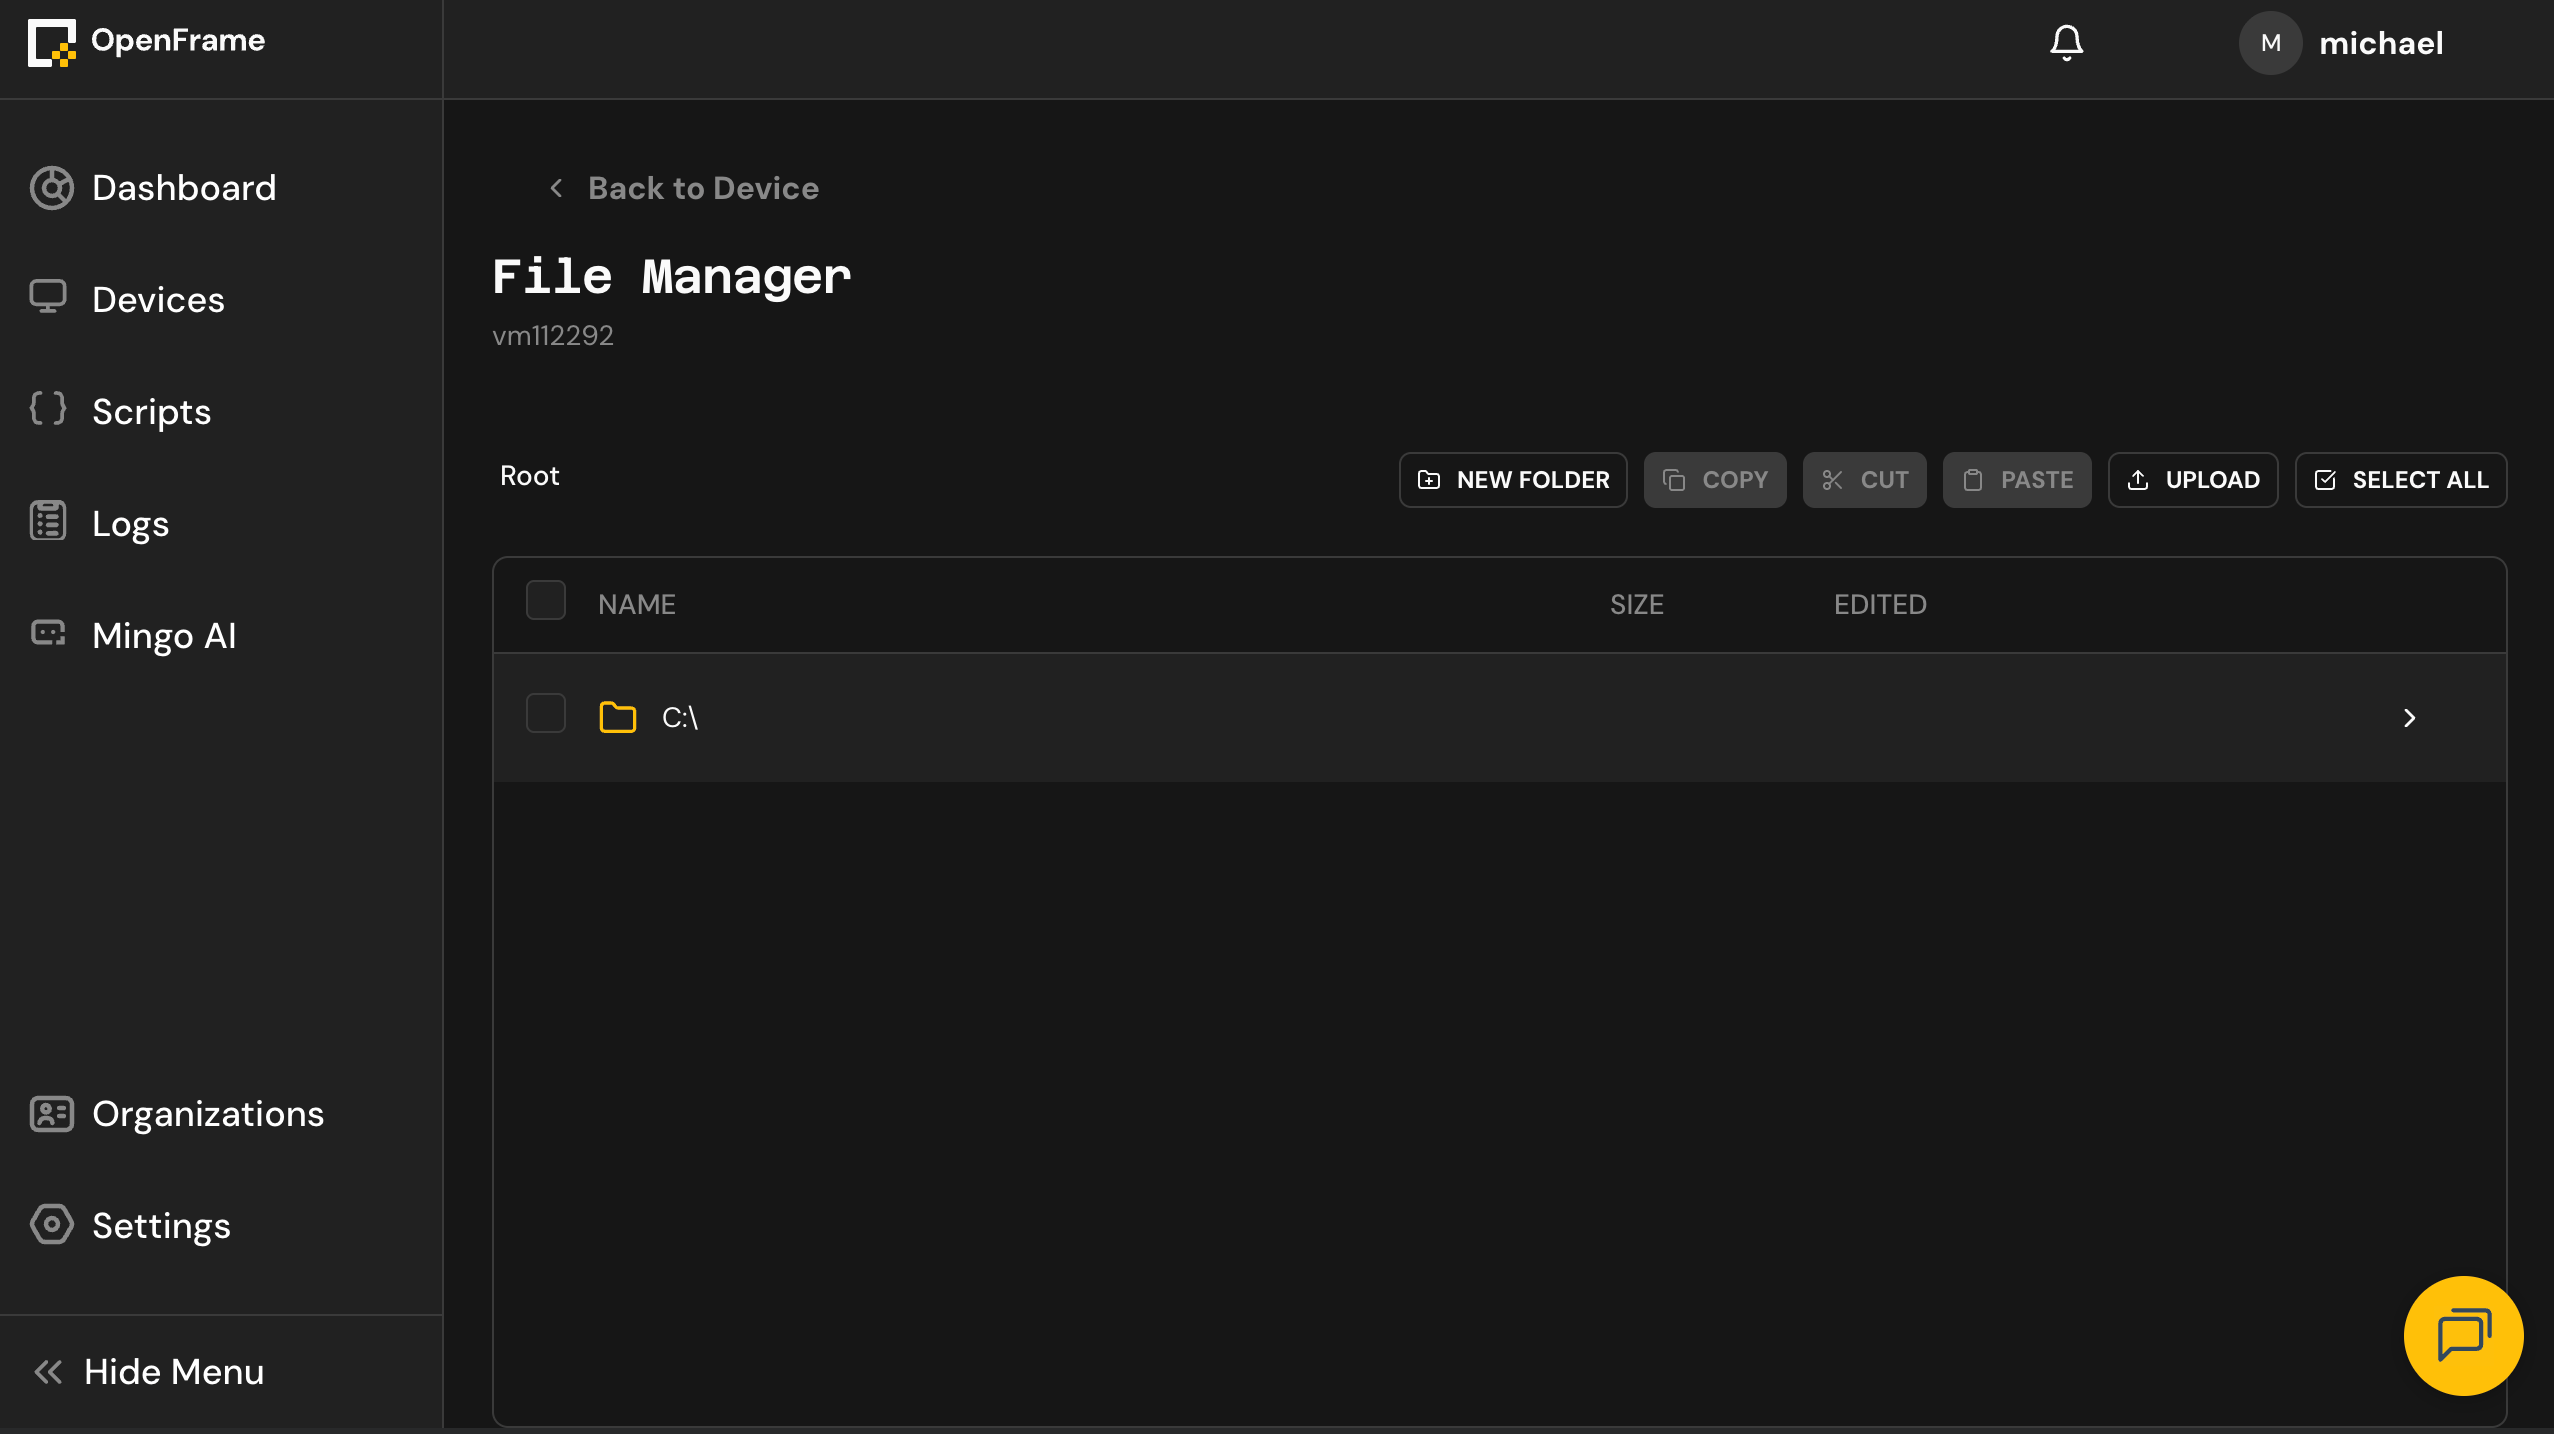Click the OpenFrame logo icon

pyautogui.click(x=51, y=43)
